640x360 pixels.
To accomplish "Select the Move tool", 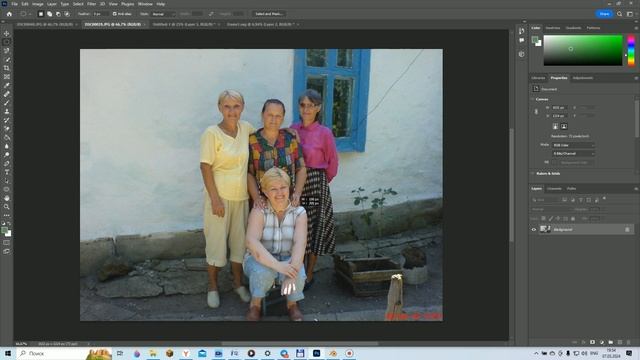I will 7,33.
